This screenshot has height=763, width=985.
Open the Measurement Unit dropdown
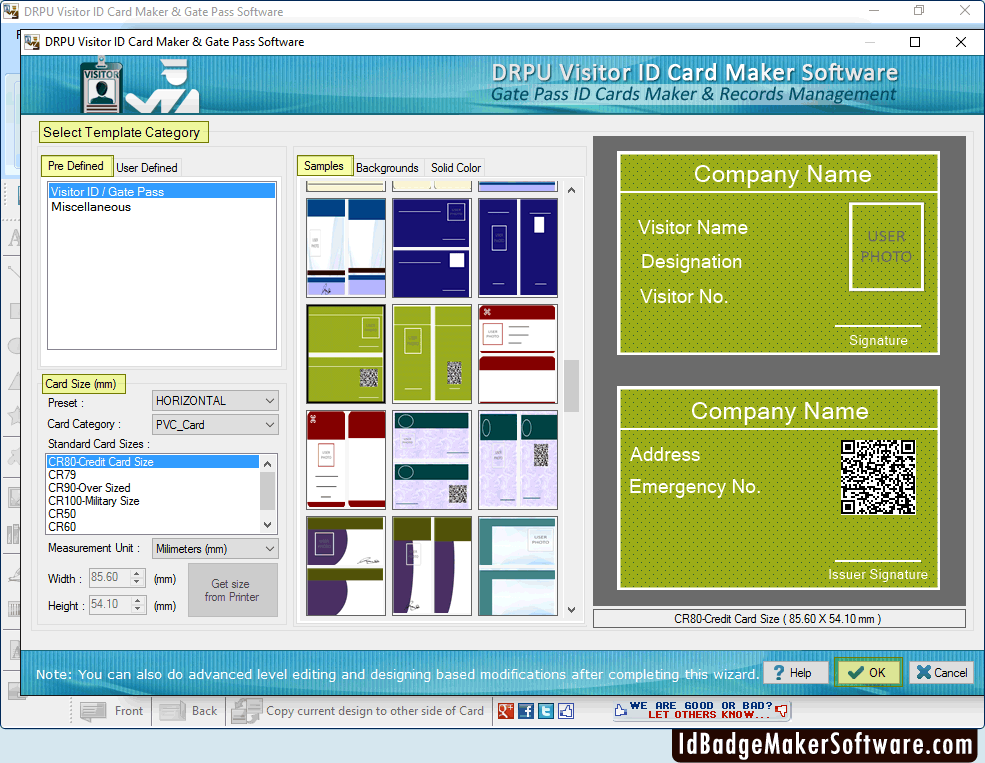point(215,549)
